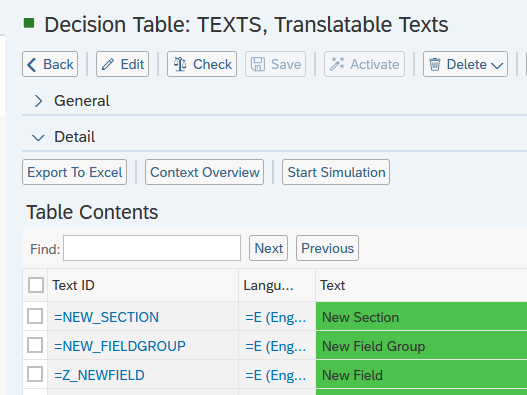This screenshot has height=395, width=527.
Task: Click the Export To Excel button
Action: click(x=75, y=172)
